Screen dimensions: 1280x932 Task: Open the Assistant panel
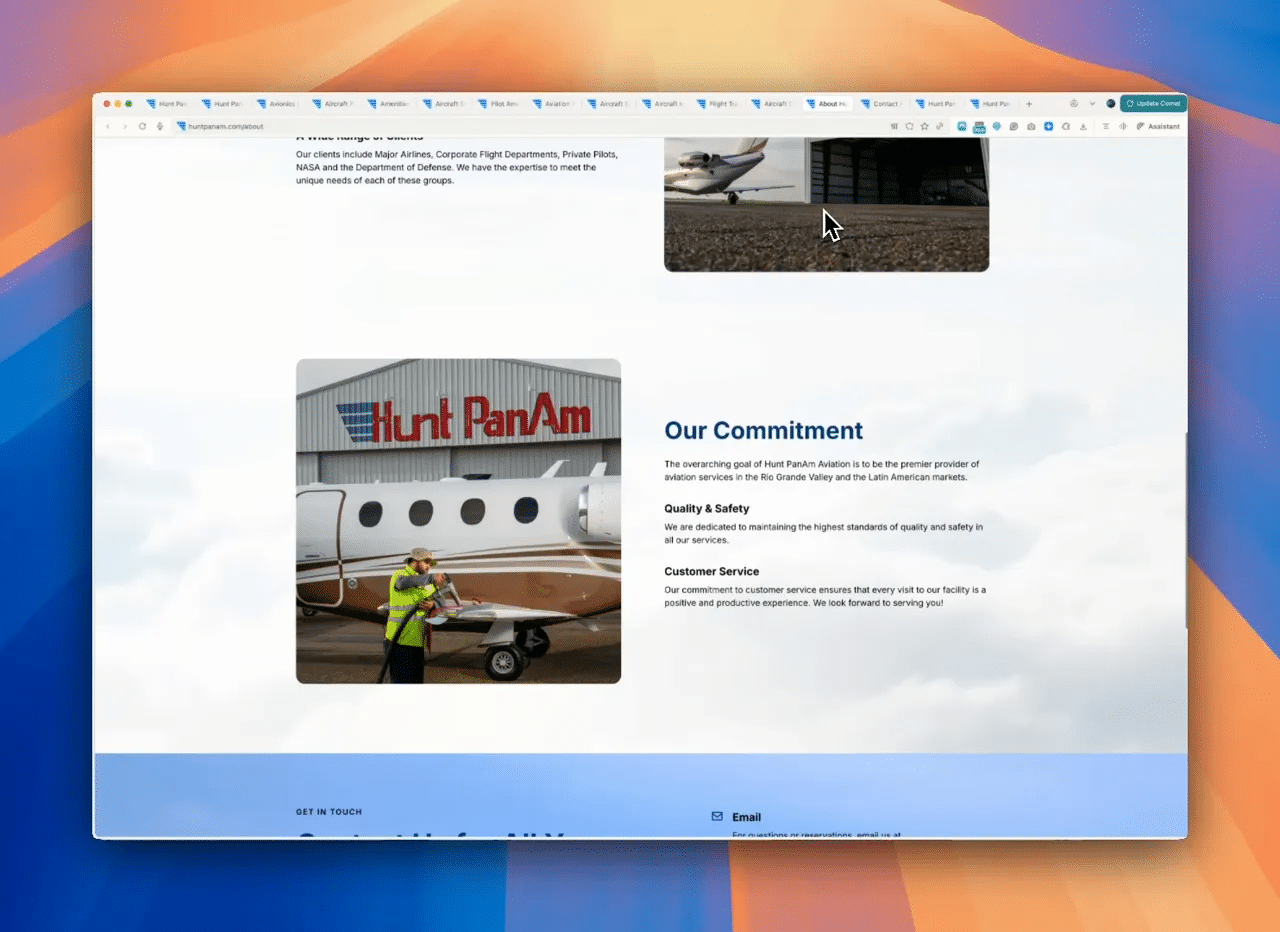click(x=1160, y=126)
